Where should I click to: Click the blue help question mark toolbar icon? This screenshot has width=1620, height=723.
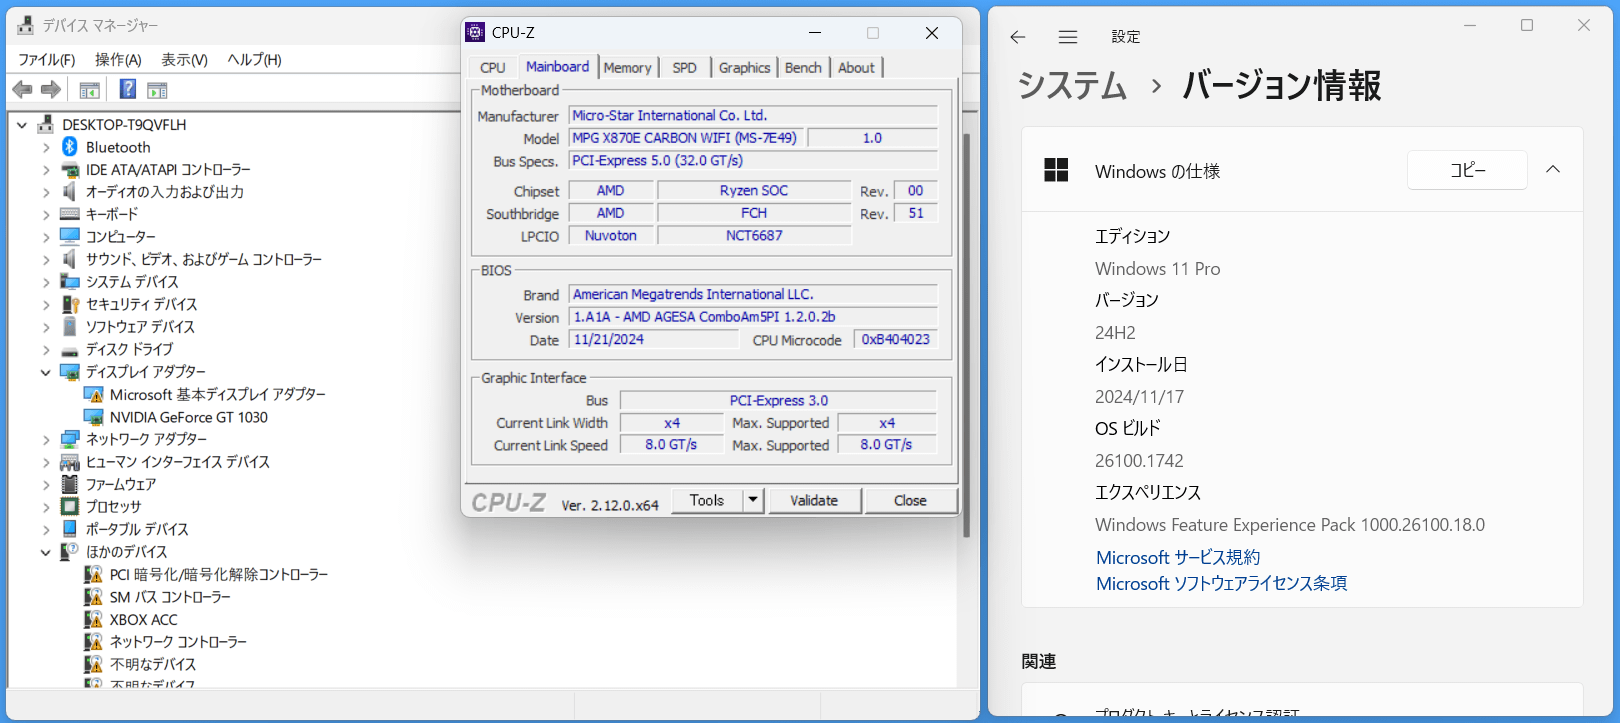(x=127, y=89)
